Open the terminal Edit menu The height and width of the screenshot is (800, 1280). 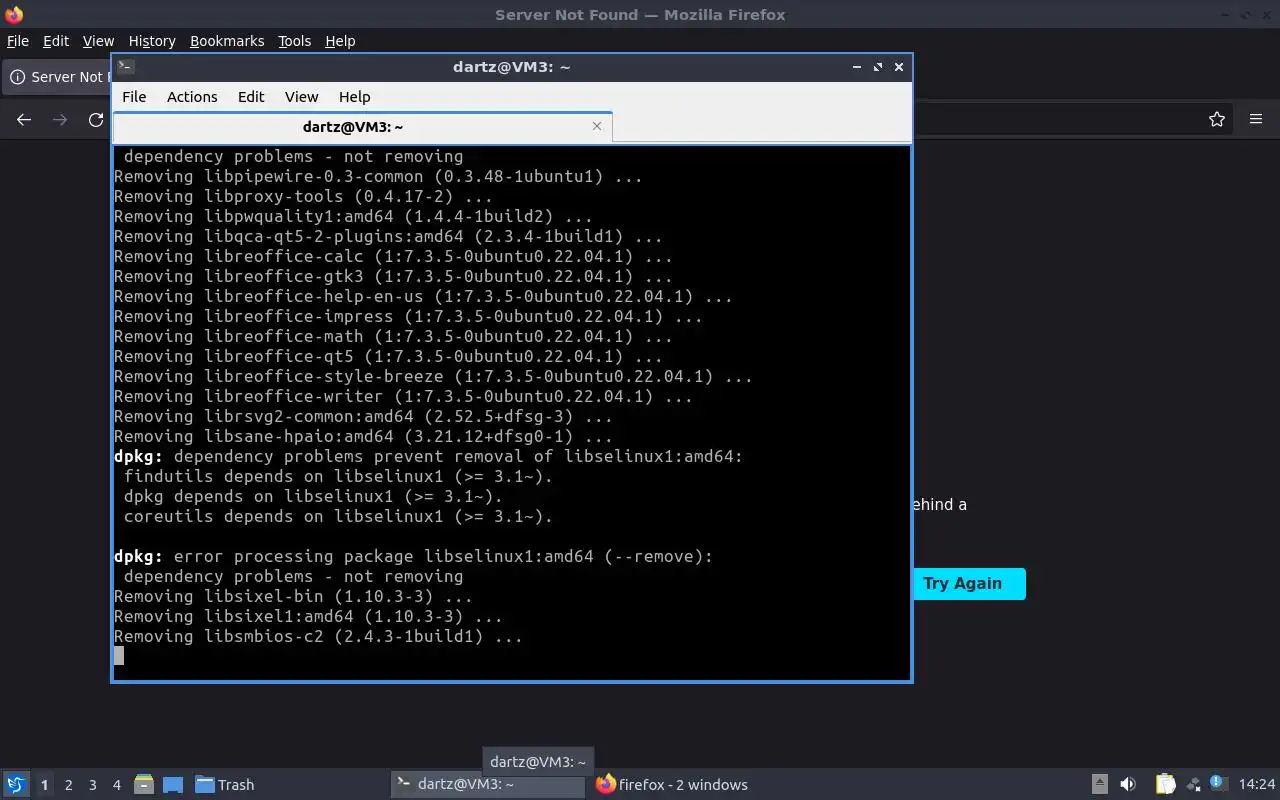[x=251, y=97]
